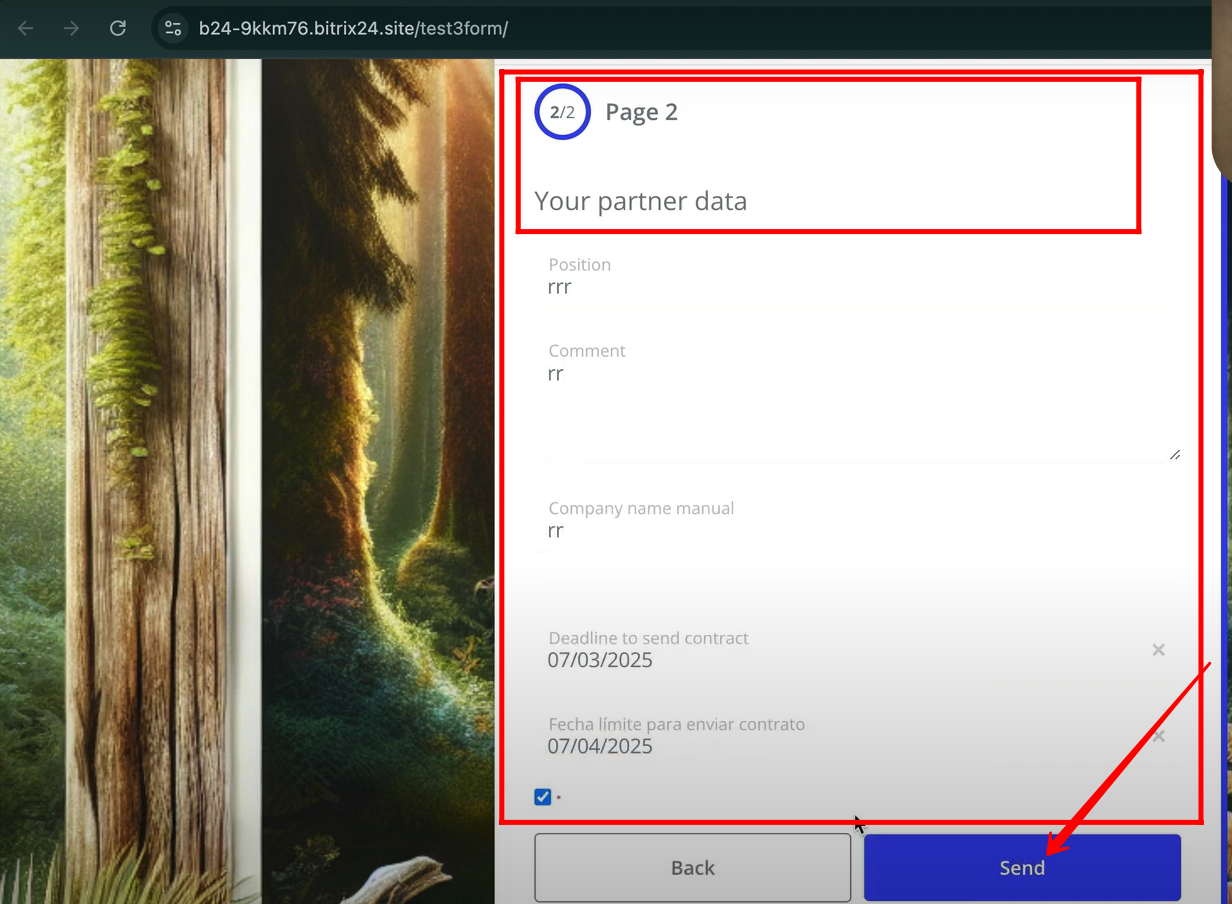Toggle the consent checkbox above the Back button
Image resolution: width=1232 pixels, height=904 pixels.
[543, 797]
